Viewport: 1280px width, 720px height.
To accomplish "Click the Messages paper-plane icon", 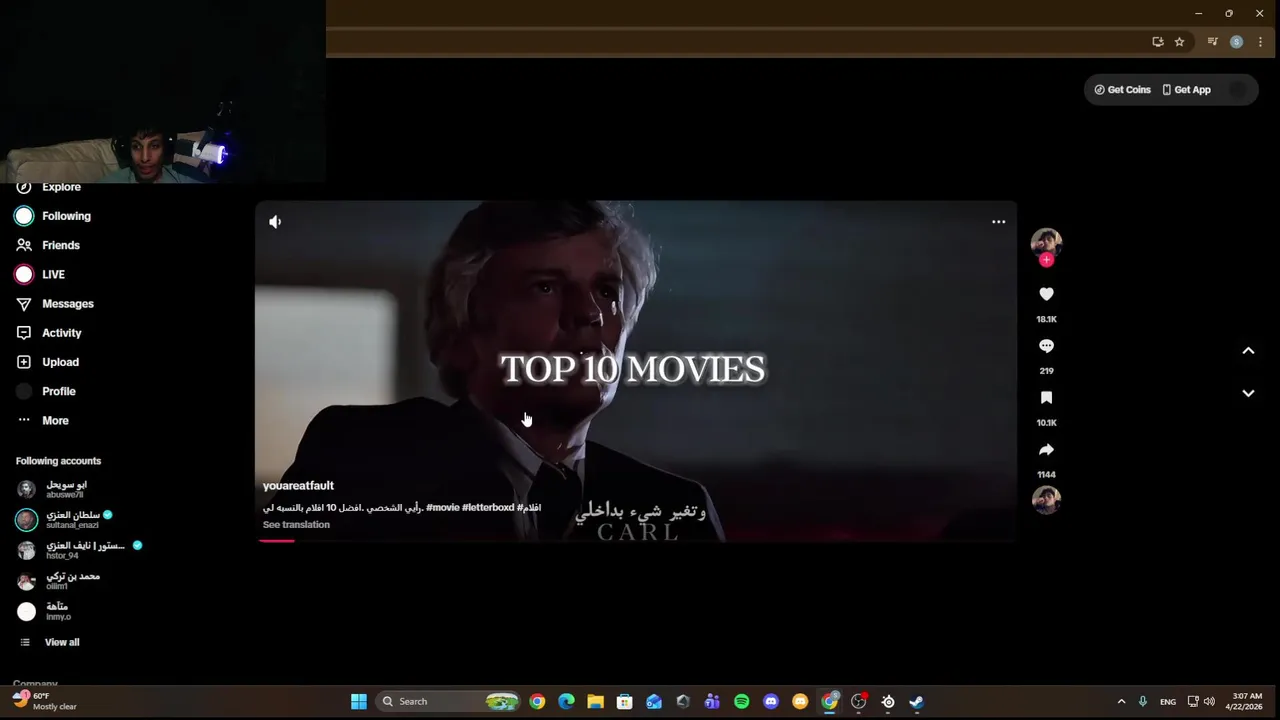I will click(x=24, y=304).
